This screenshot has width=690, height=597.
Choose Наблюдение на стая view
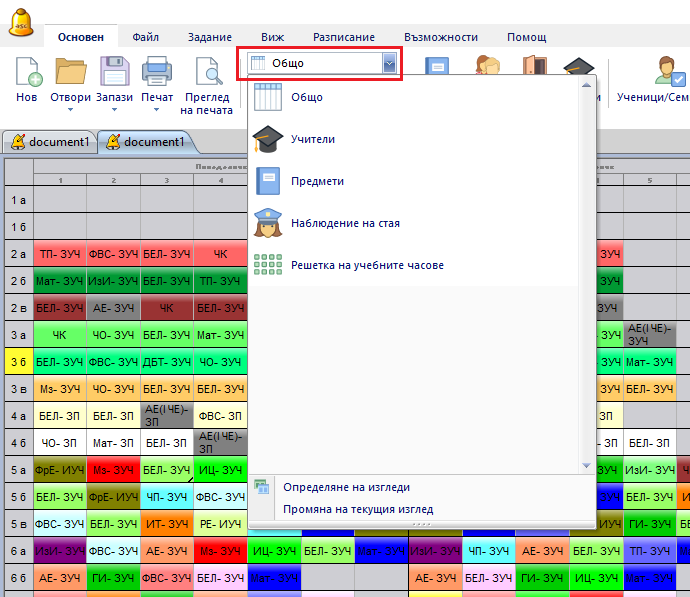(x=345, y=223)
